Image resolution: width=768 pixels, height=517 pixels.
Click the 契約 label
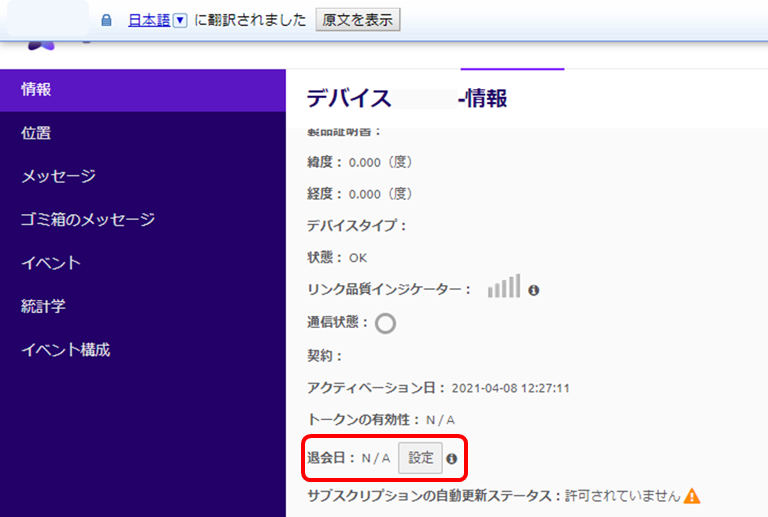(324, 356)
